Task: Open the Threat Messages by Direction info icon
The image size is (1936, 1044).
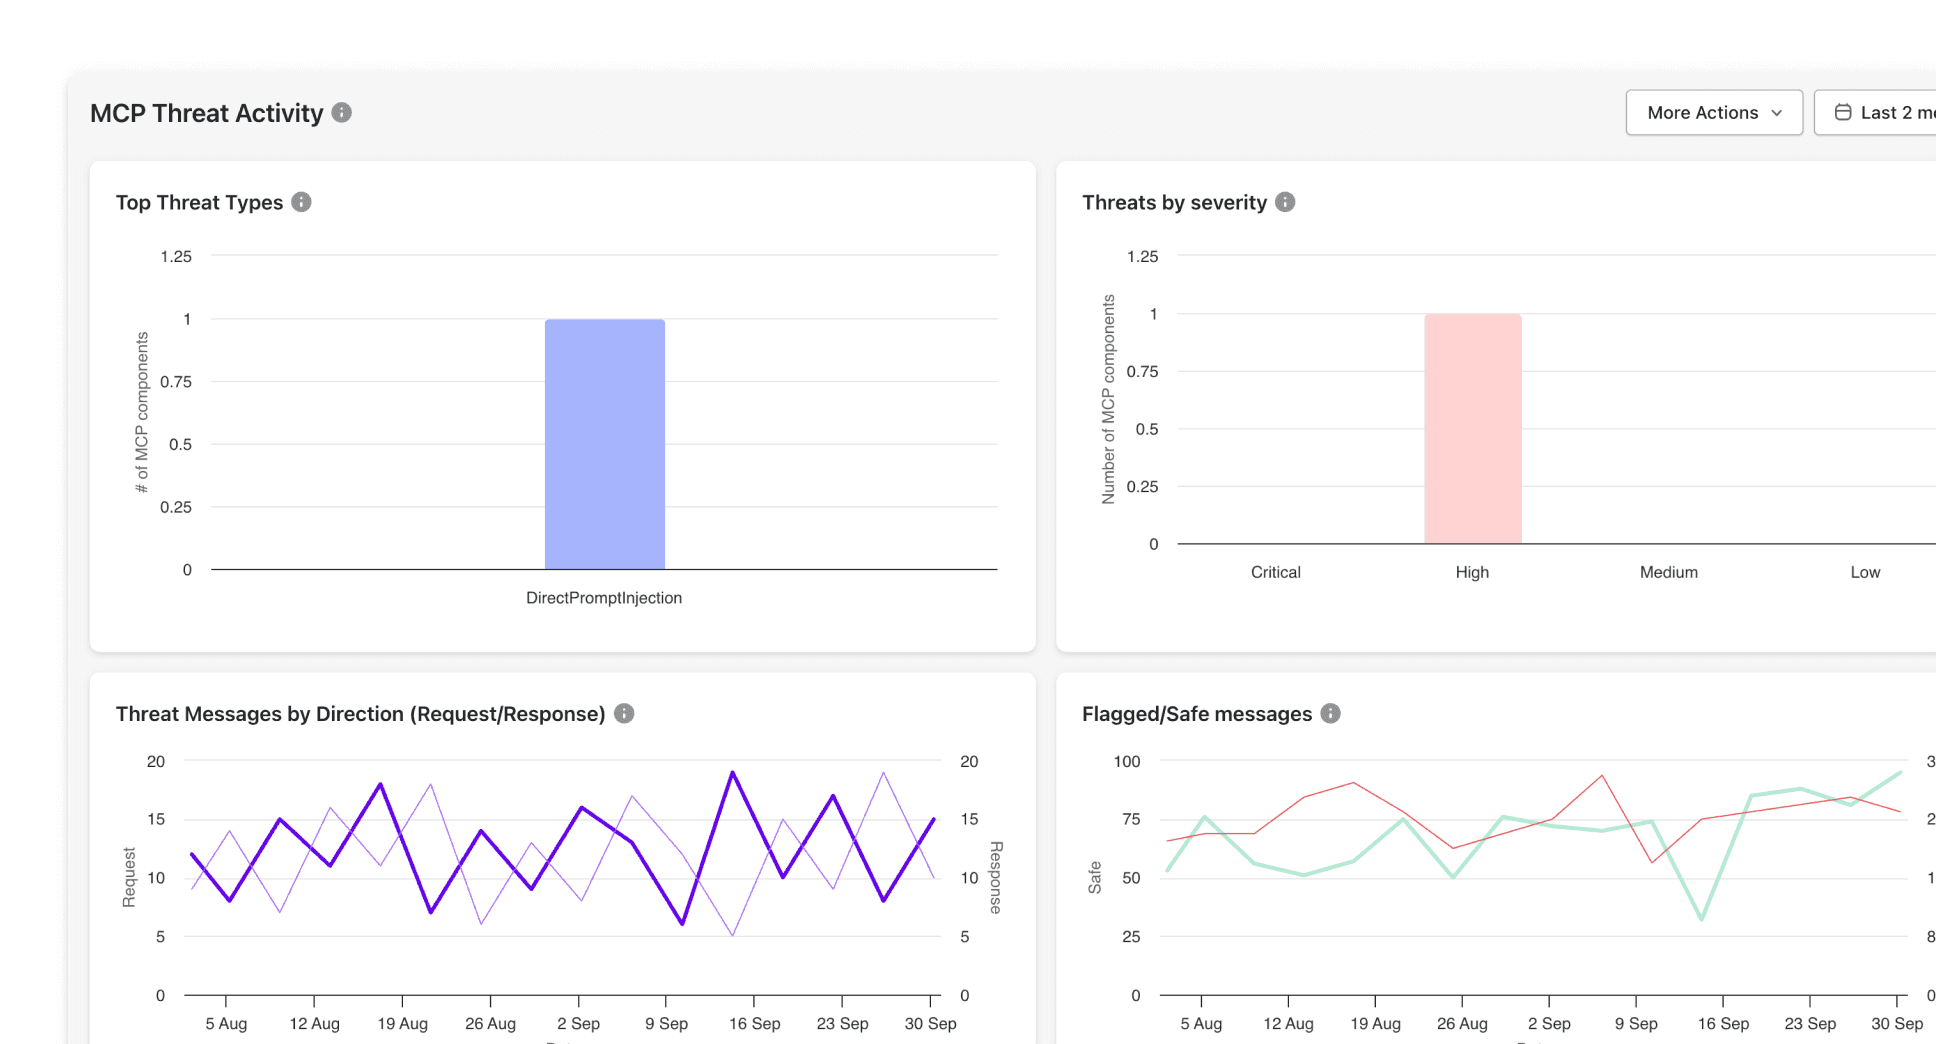Action: point(624,713)
